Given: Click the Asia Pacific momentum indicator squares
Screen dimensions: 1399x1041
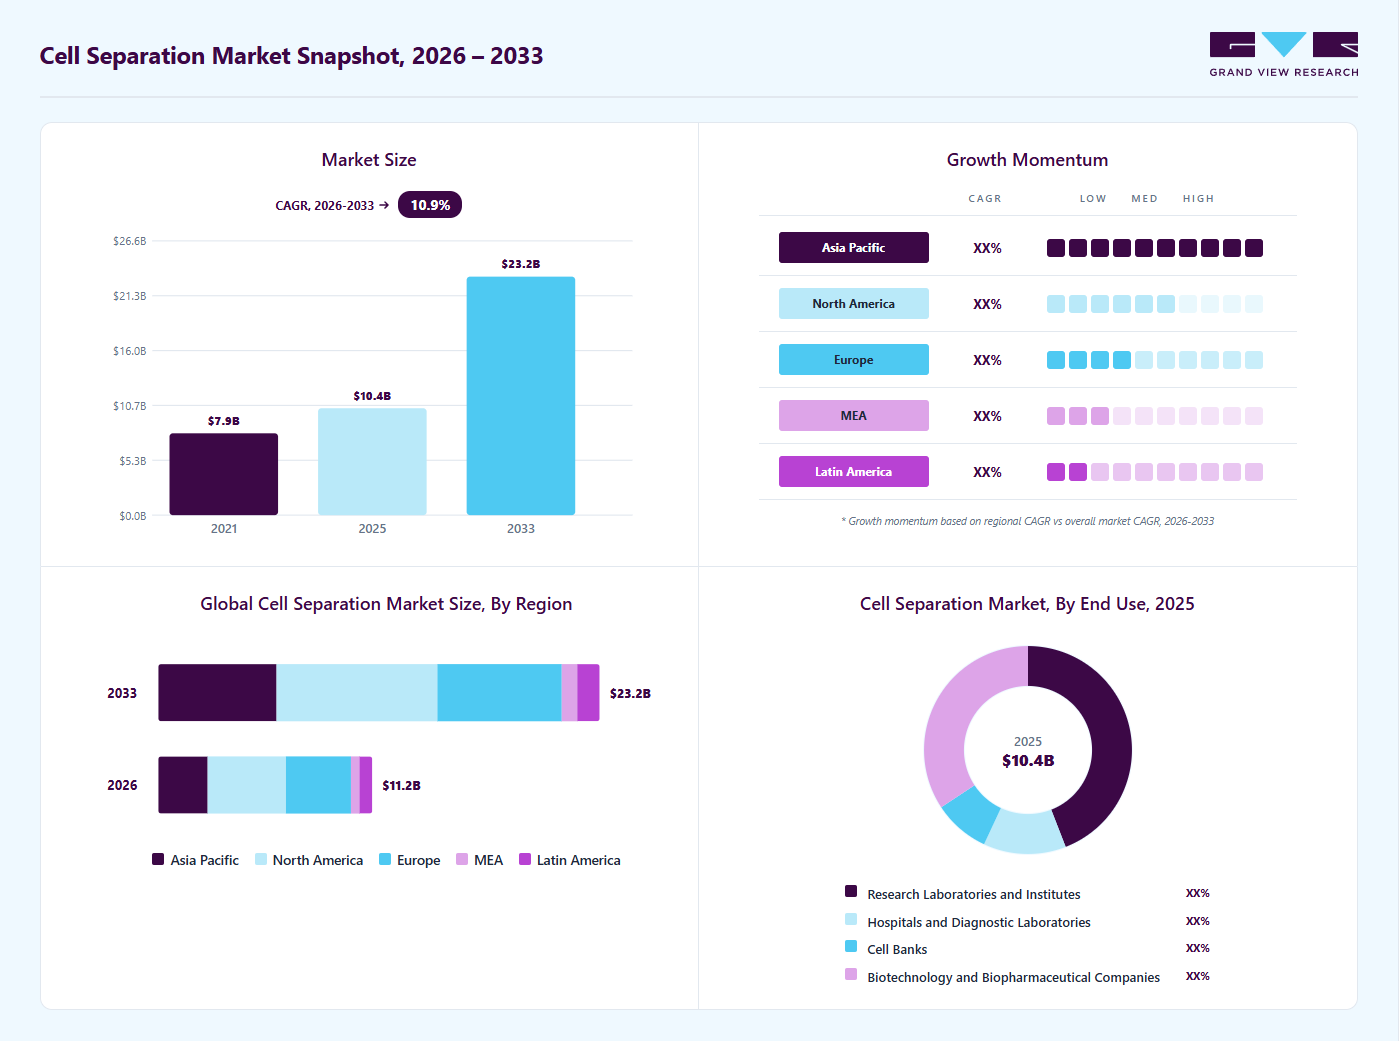Looking at the screenshot, I should click(x=1155, y=248).
